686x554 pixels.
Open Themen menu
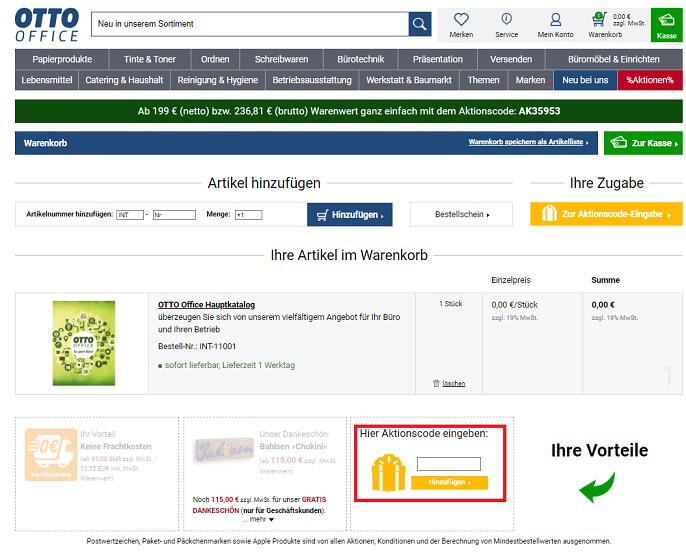[x=483, y=80]
